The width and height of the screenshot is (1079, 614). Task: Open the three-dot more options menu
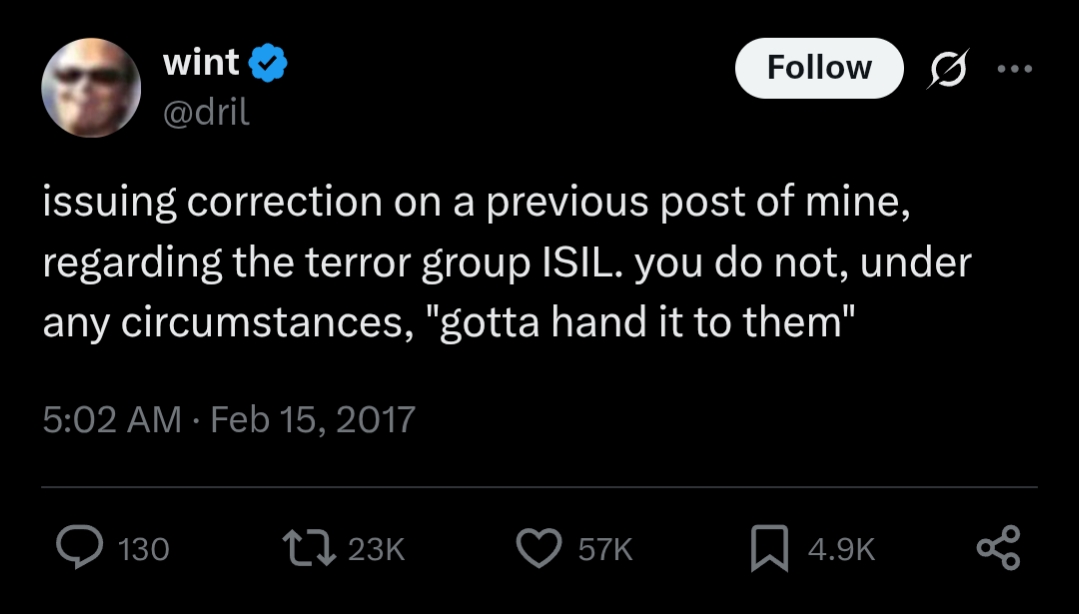coord(1013,69)
